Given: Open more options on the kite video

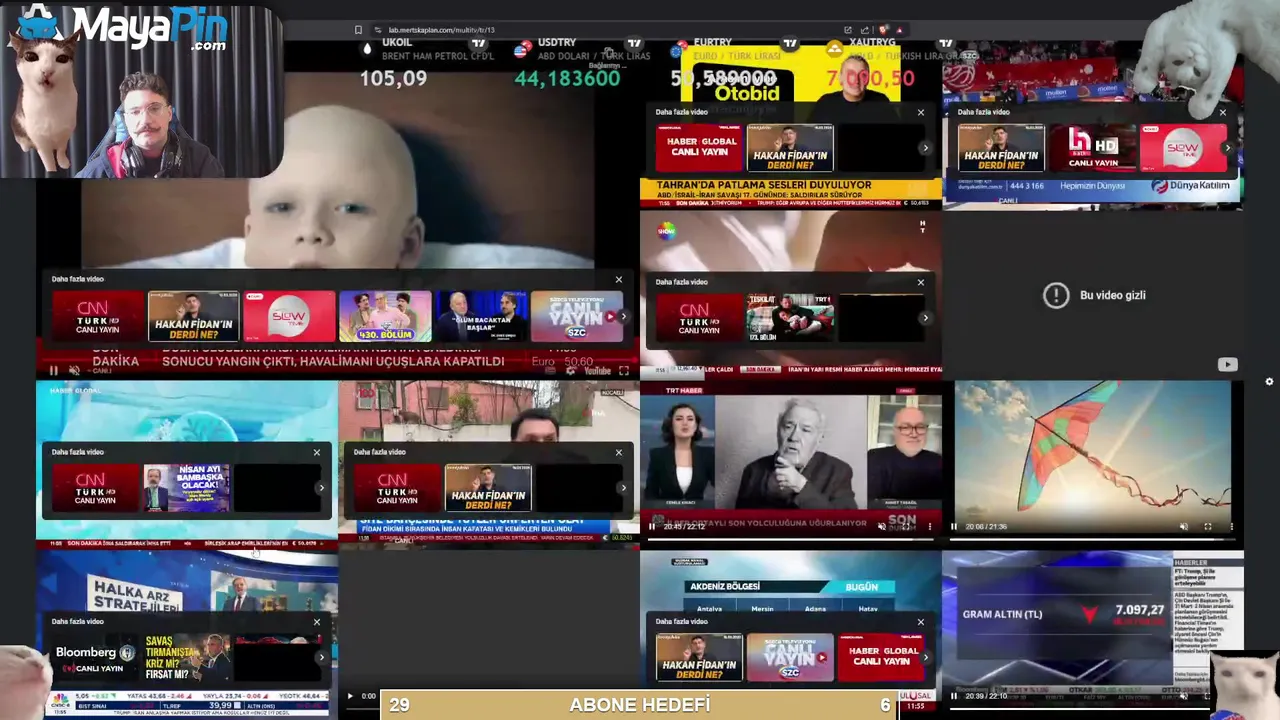Looking at the screenshot, I should coord(1232,526).
